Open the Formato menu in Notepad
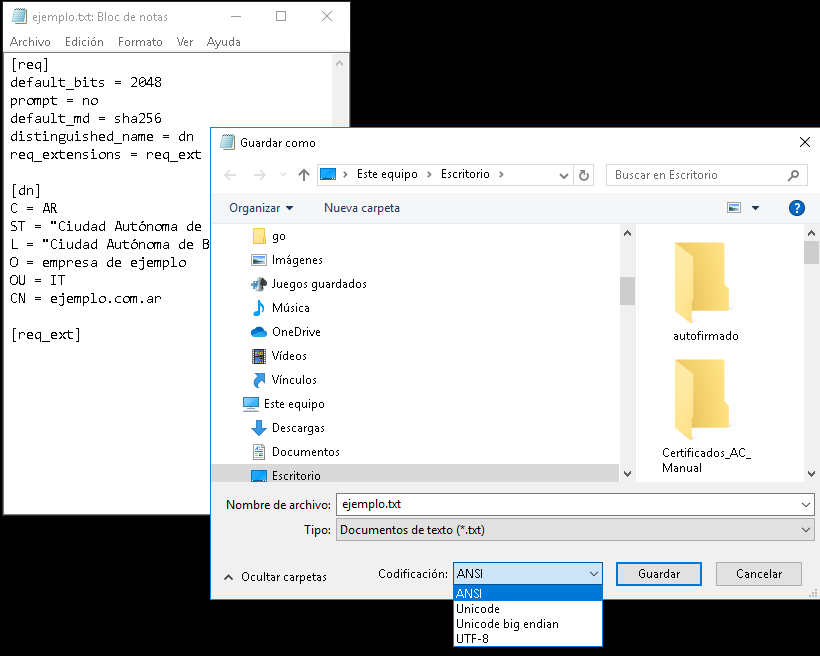Viewport: 820px width, 656px height. click(x=140, y=42)
